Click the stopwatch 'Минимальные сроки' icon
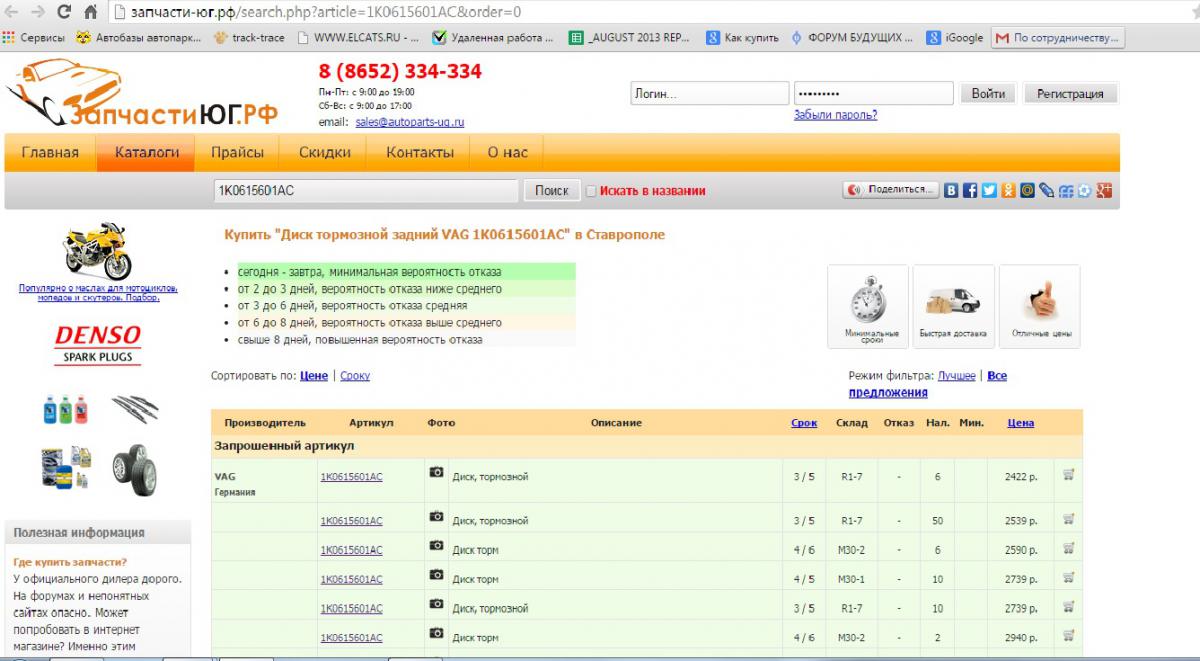 [868, 307]
